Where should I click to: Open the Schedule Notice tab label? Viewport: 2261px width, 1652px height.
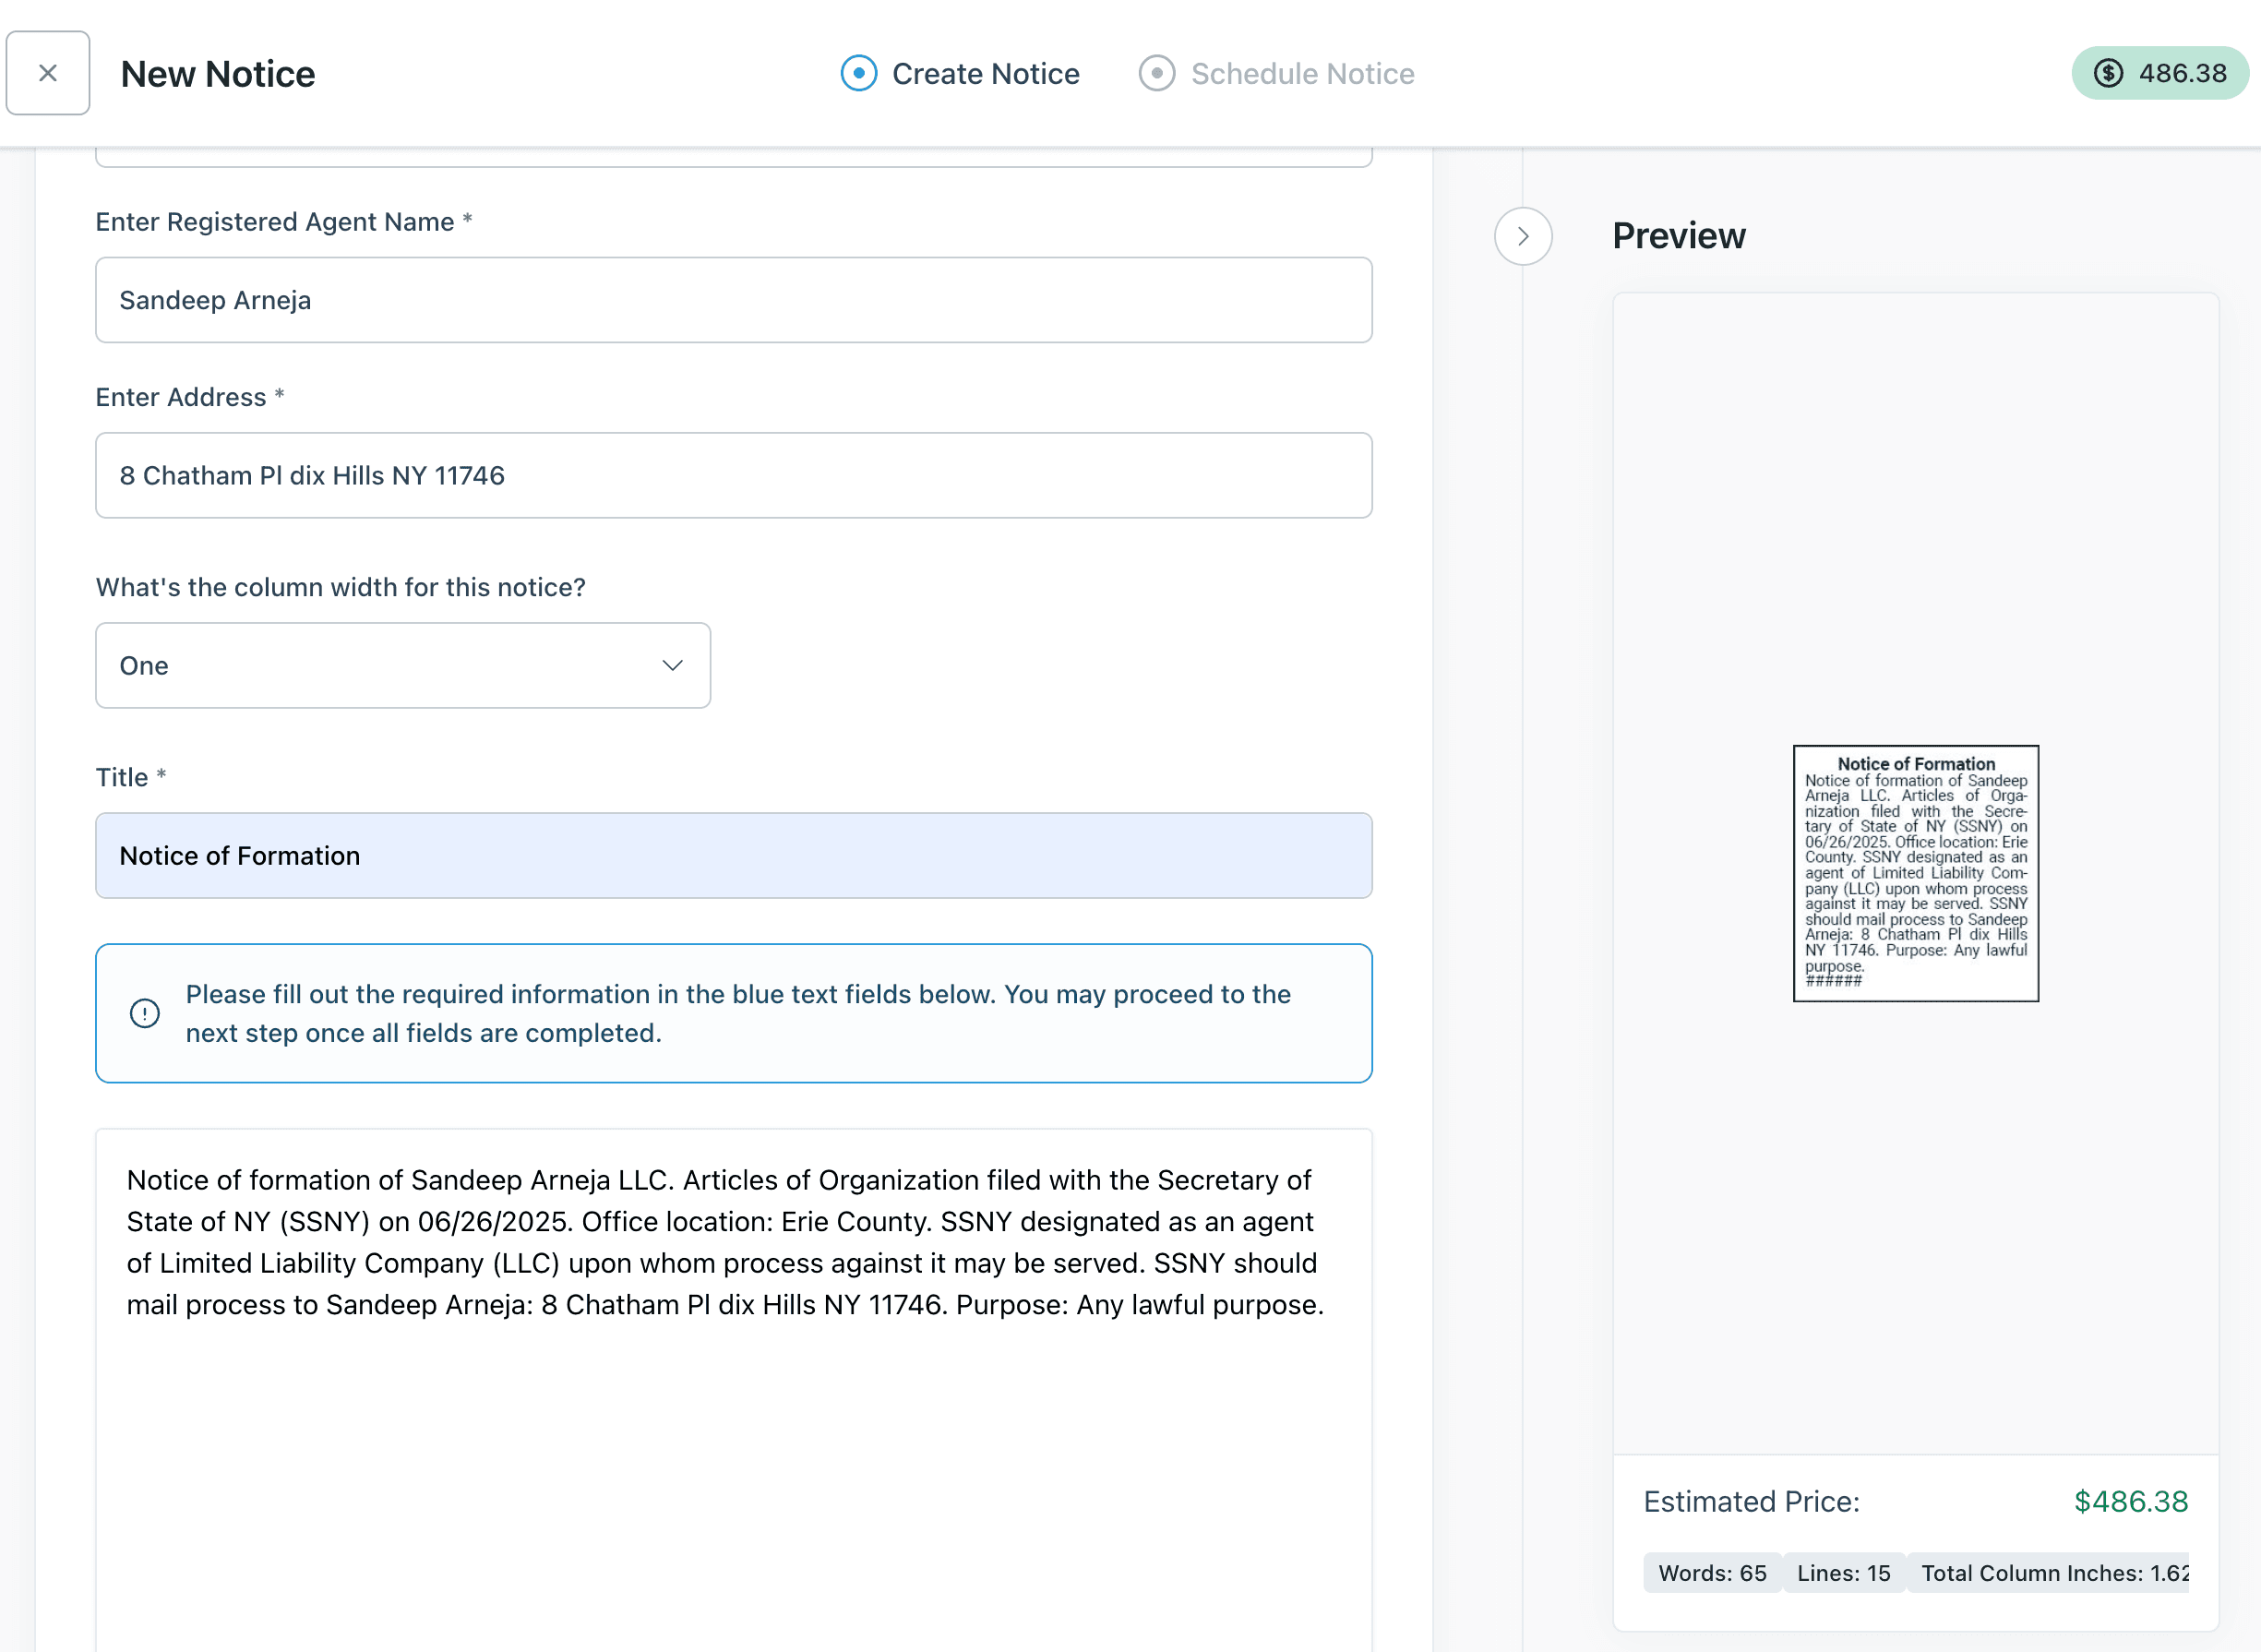[x=1303, y=74]
